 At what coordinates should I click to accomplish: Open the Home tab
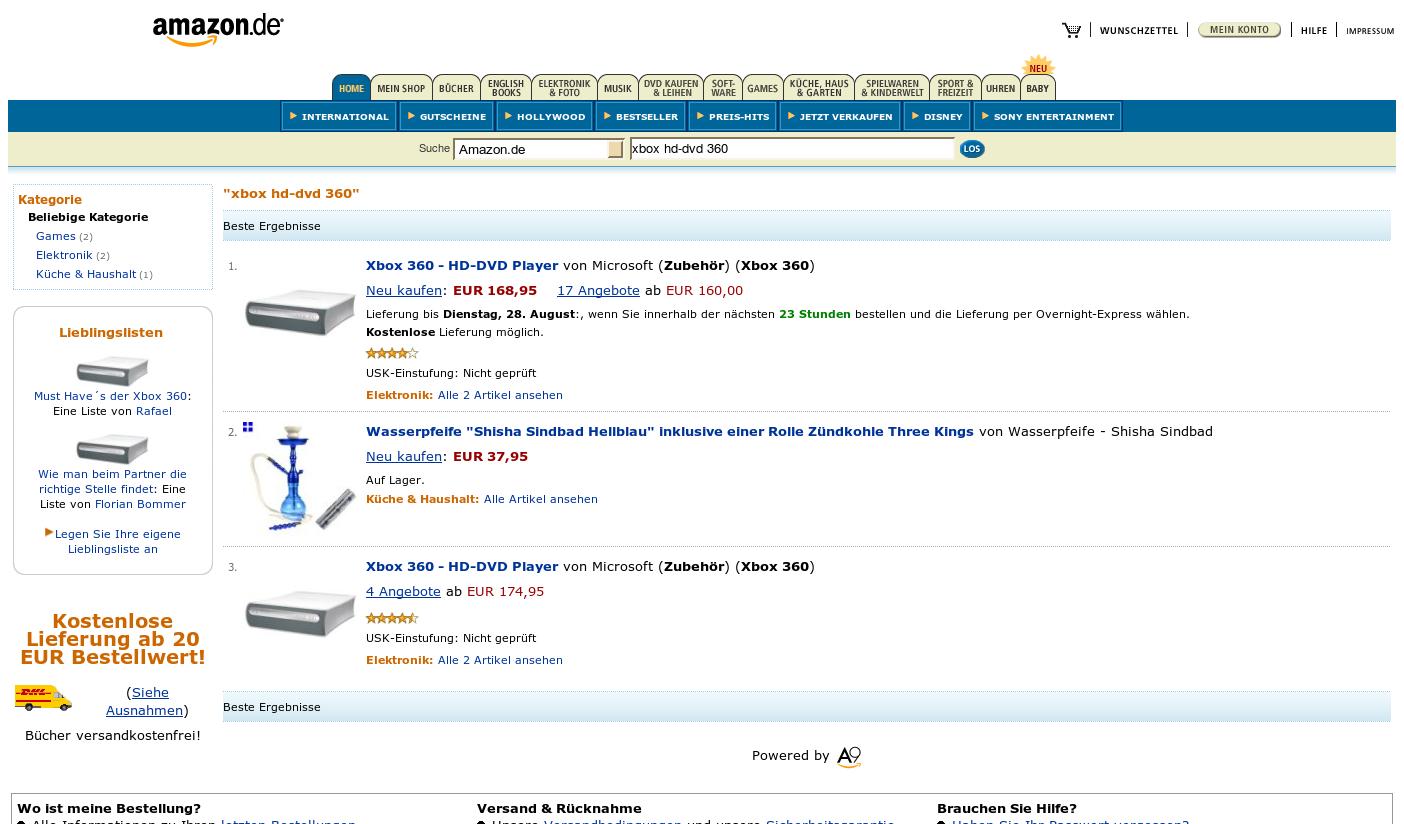coord(351,88)
